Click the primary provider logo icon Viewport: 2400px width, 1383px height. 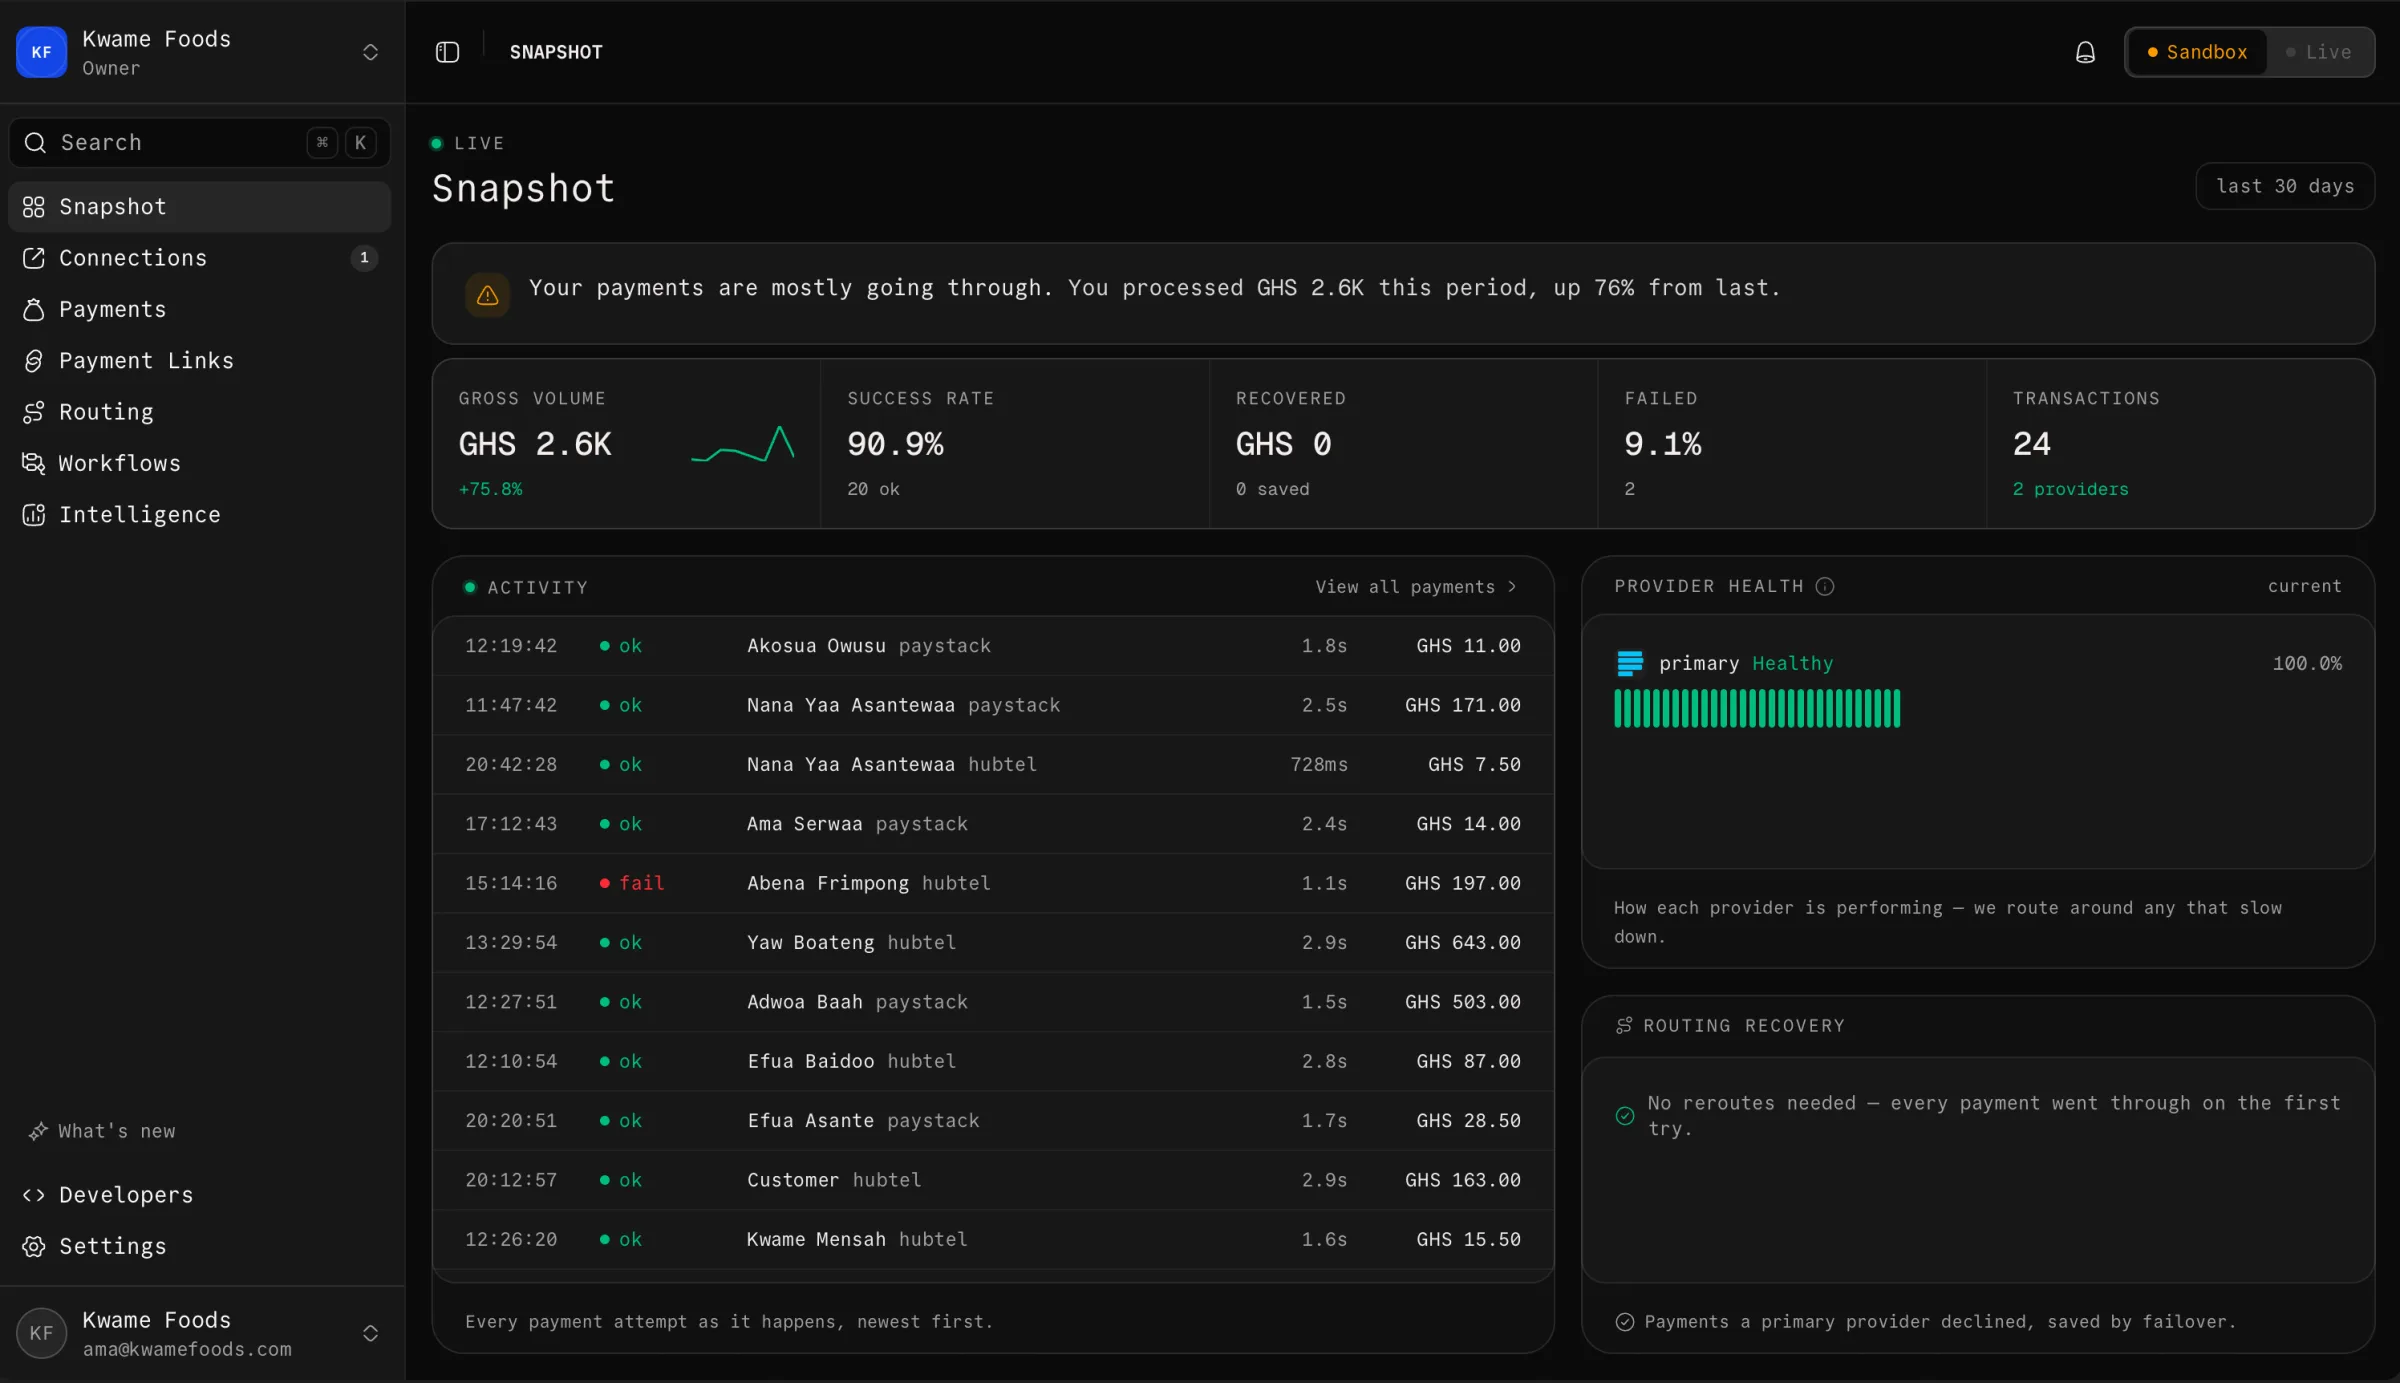1630,663
